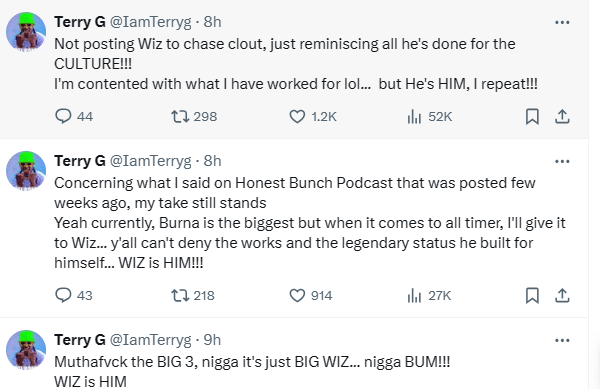
Task: Share the first tweet about CULTURE
Action: [562, 116]
